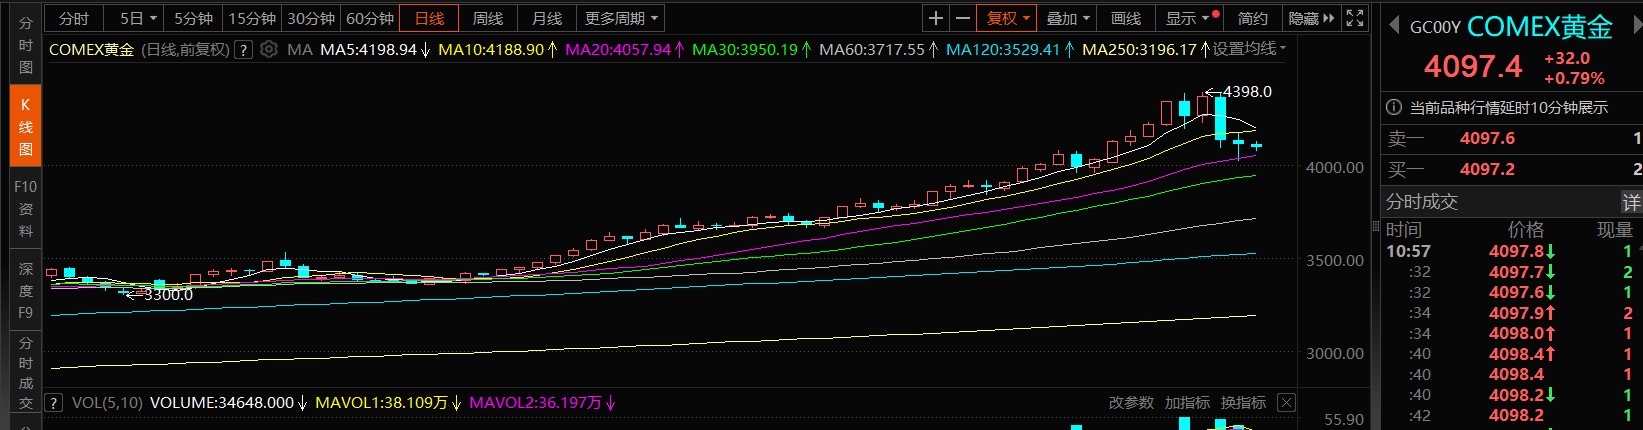
Task: Click VOLUME:34648.000 label
Action: point(222,403)
